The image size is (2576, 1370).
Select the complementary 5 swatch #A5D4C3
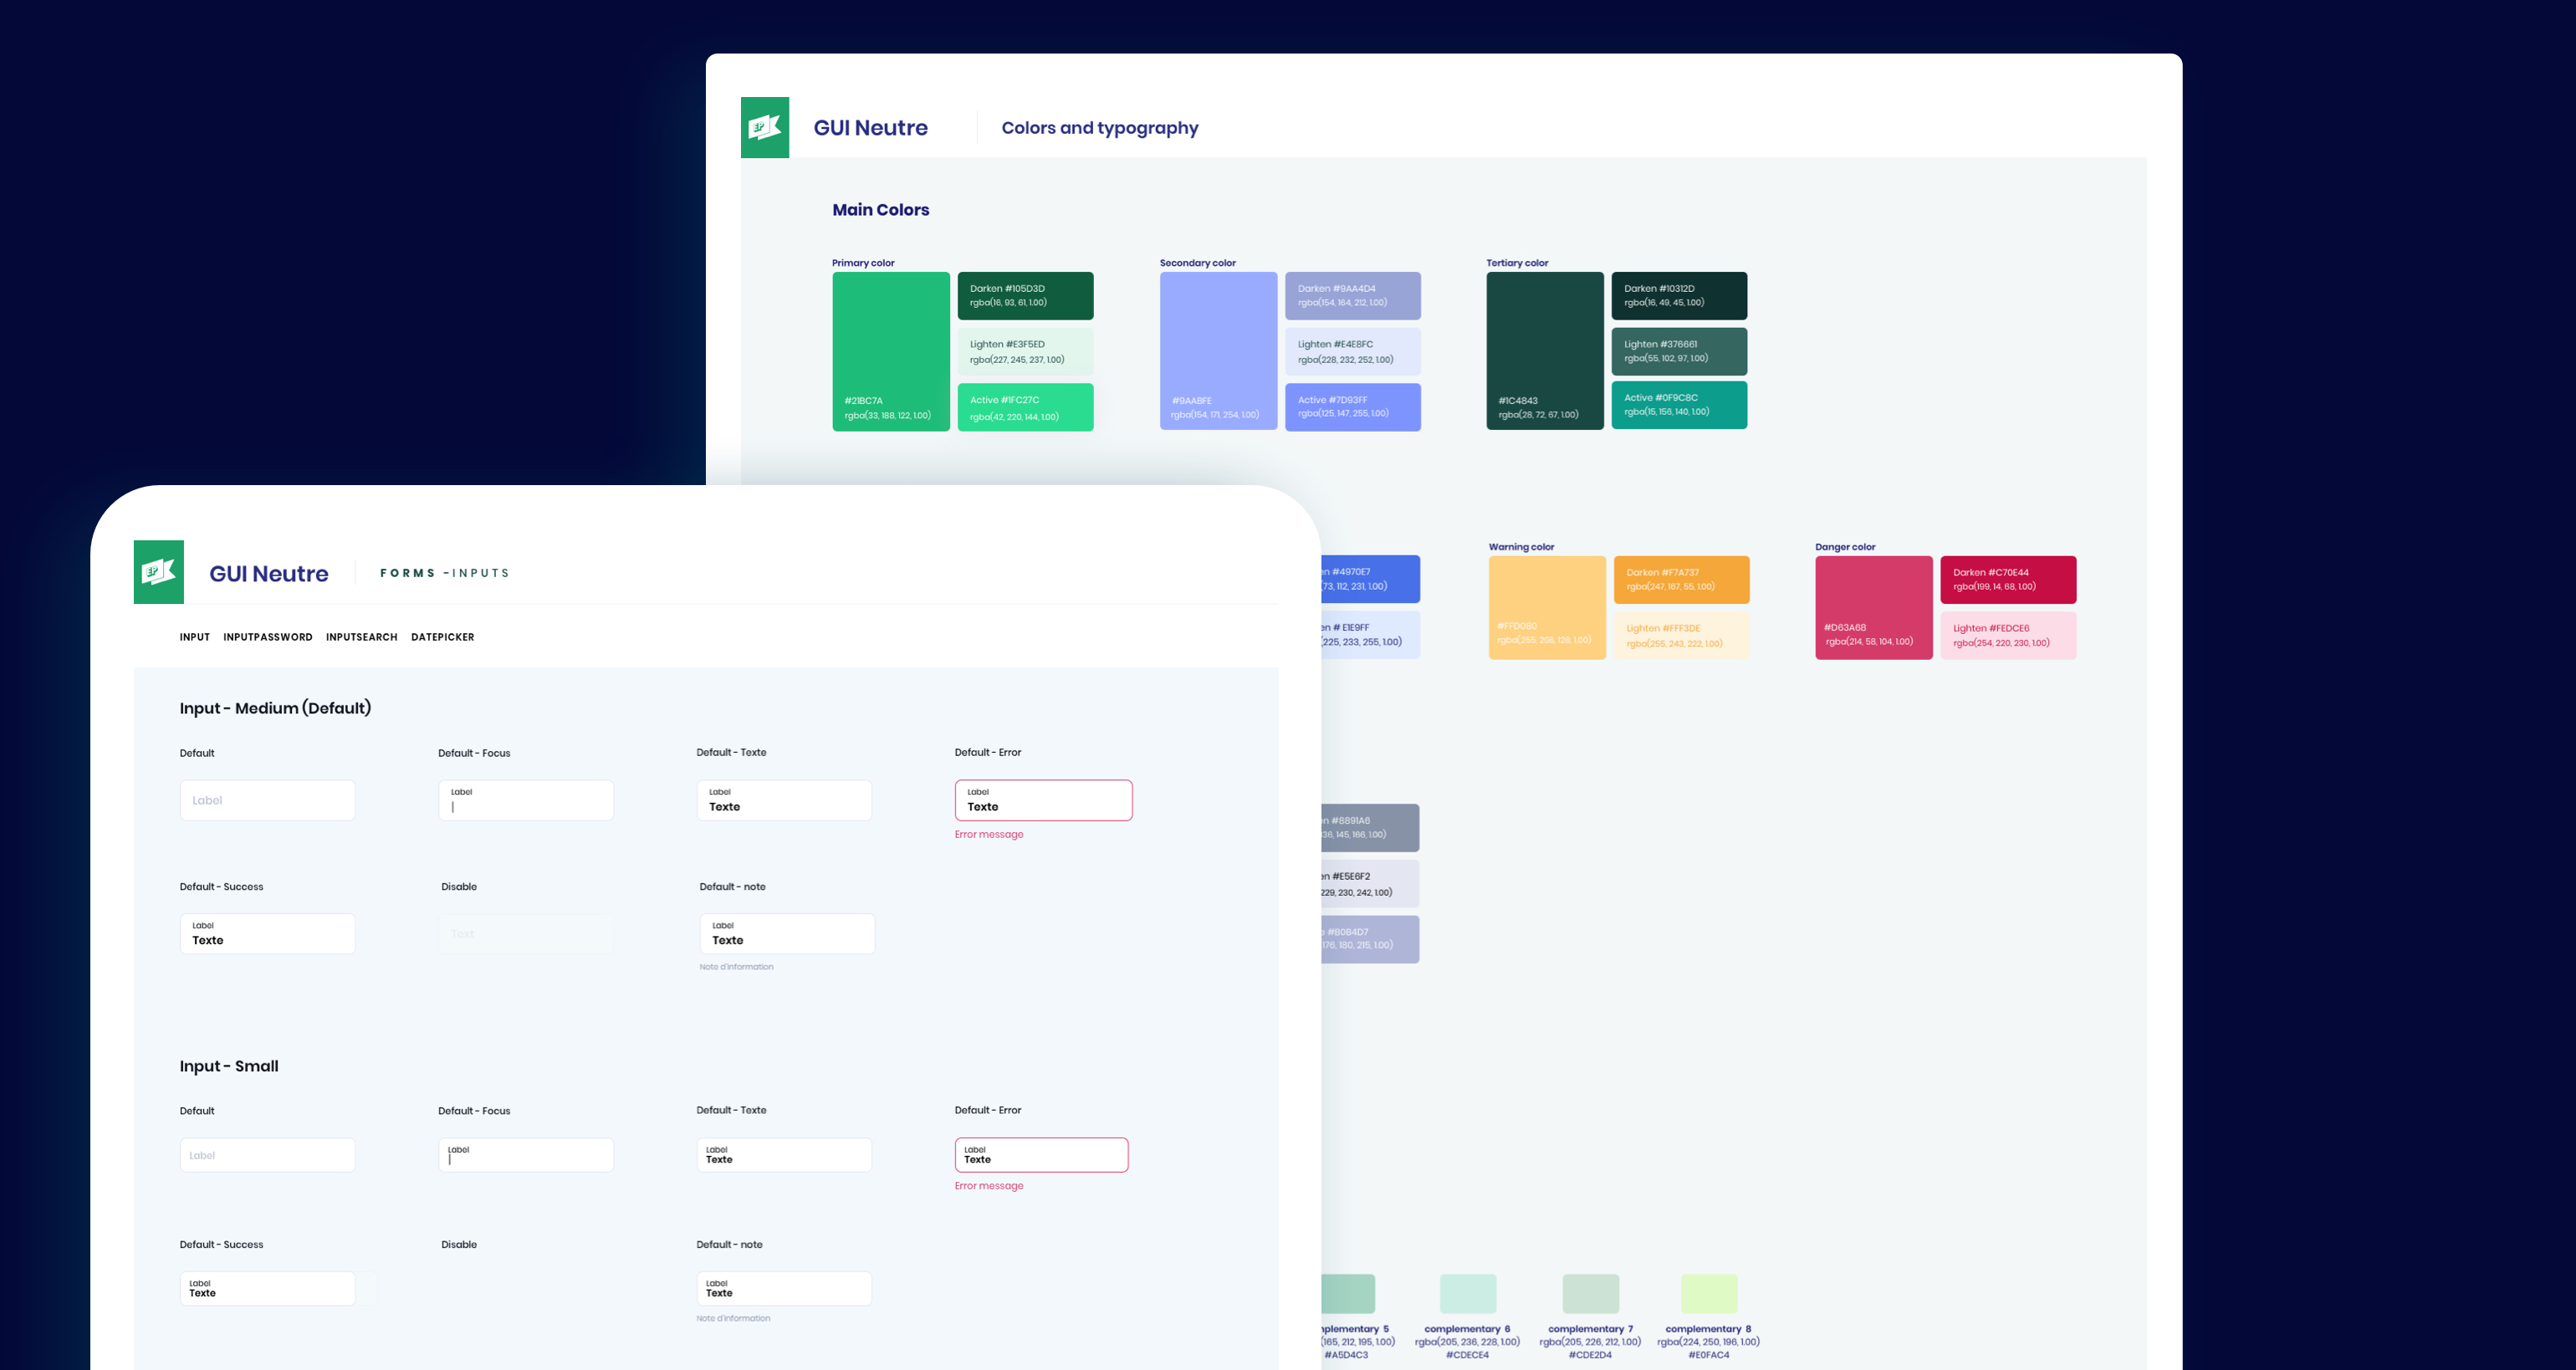click(1350, 1292)
